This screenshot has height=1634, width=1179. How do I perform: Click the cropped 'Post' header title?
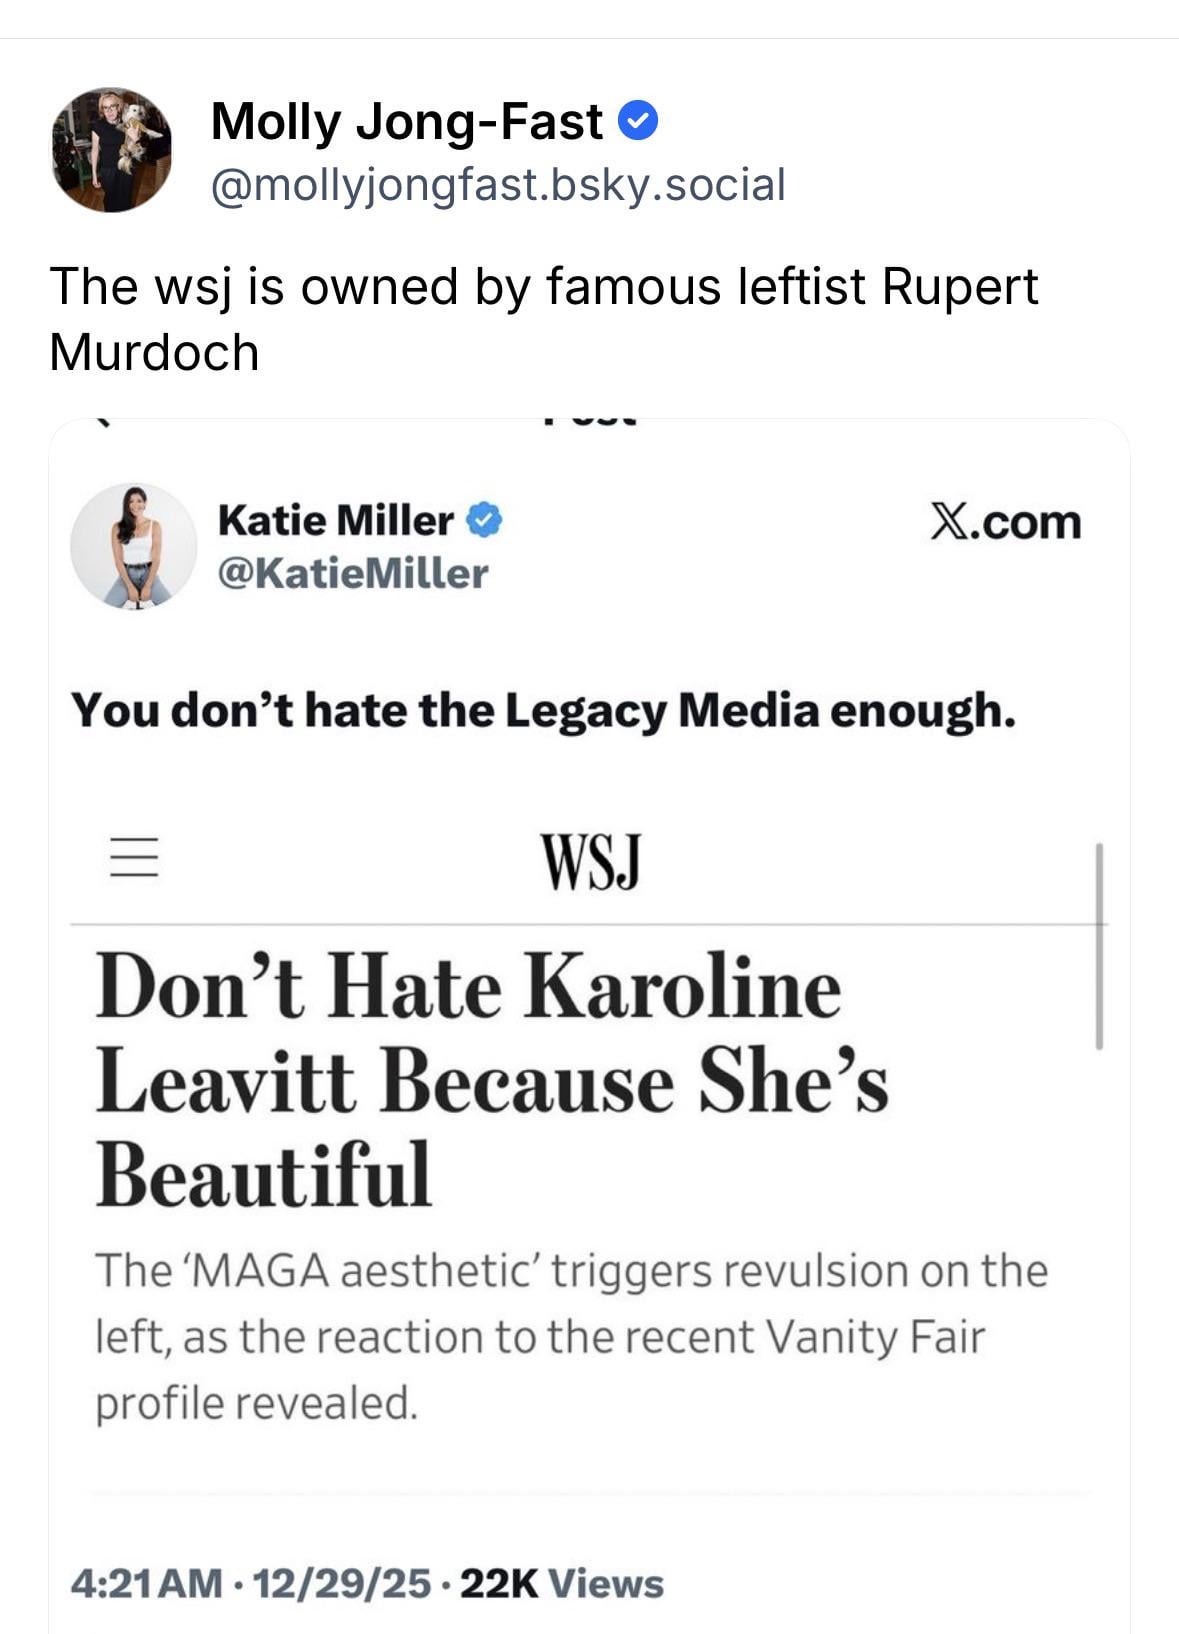[589, 420]
